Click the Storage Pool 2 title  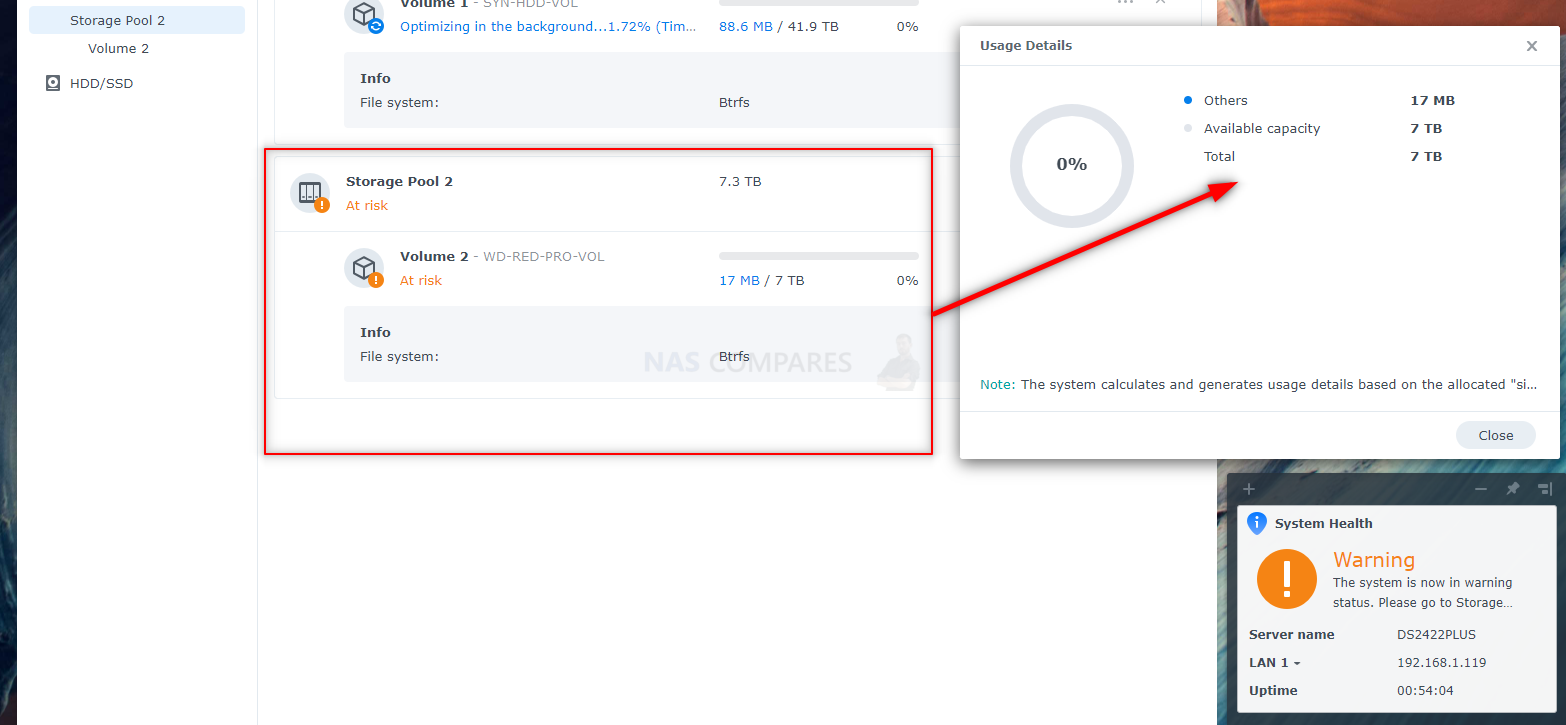coord(399,181)
